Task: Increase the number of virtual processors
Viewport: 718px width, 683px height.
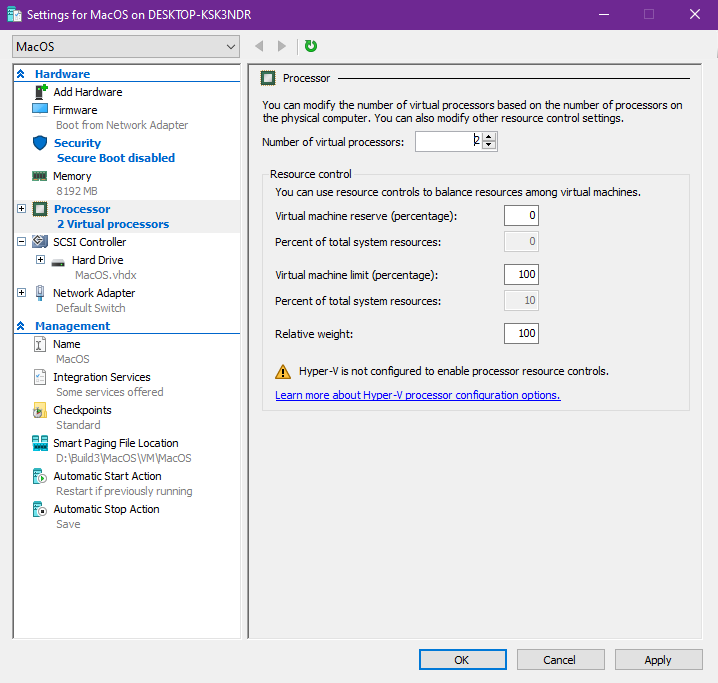Action: click(489, 137)
